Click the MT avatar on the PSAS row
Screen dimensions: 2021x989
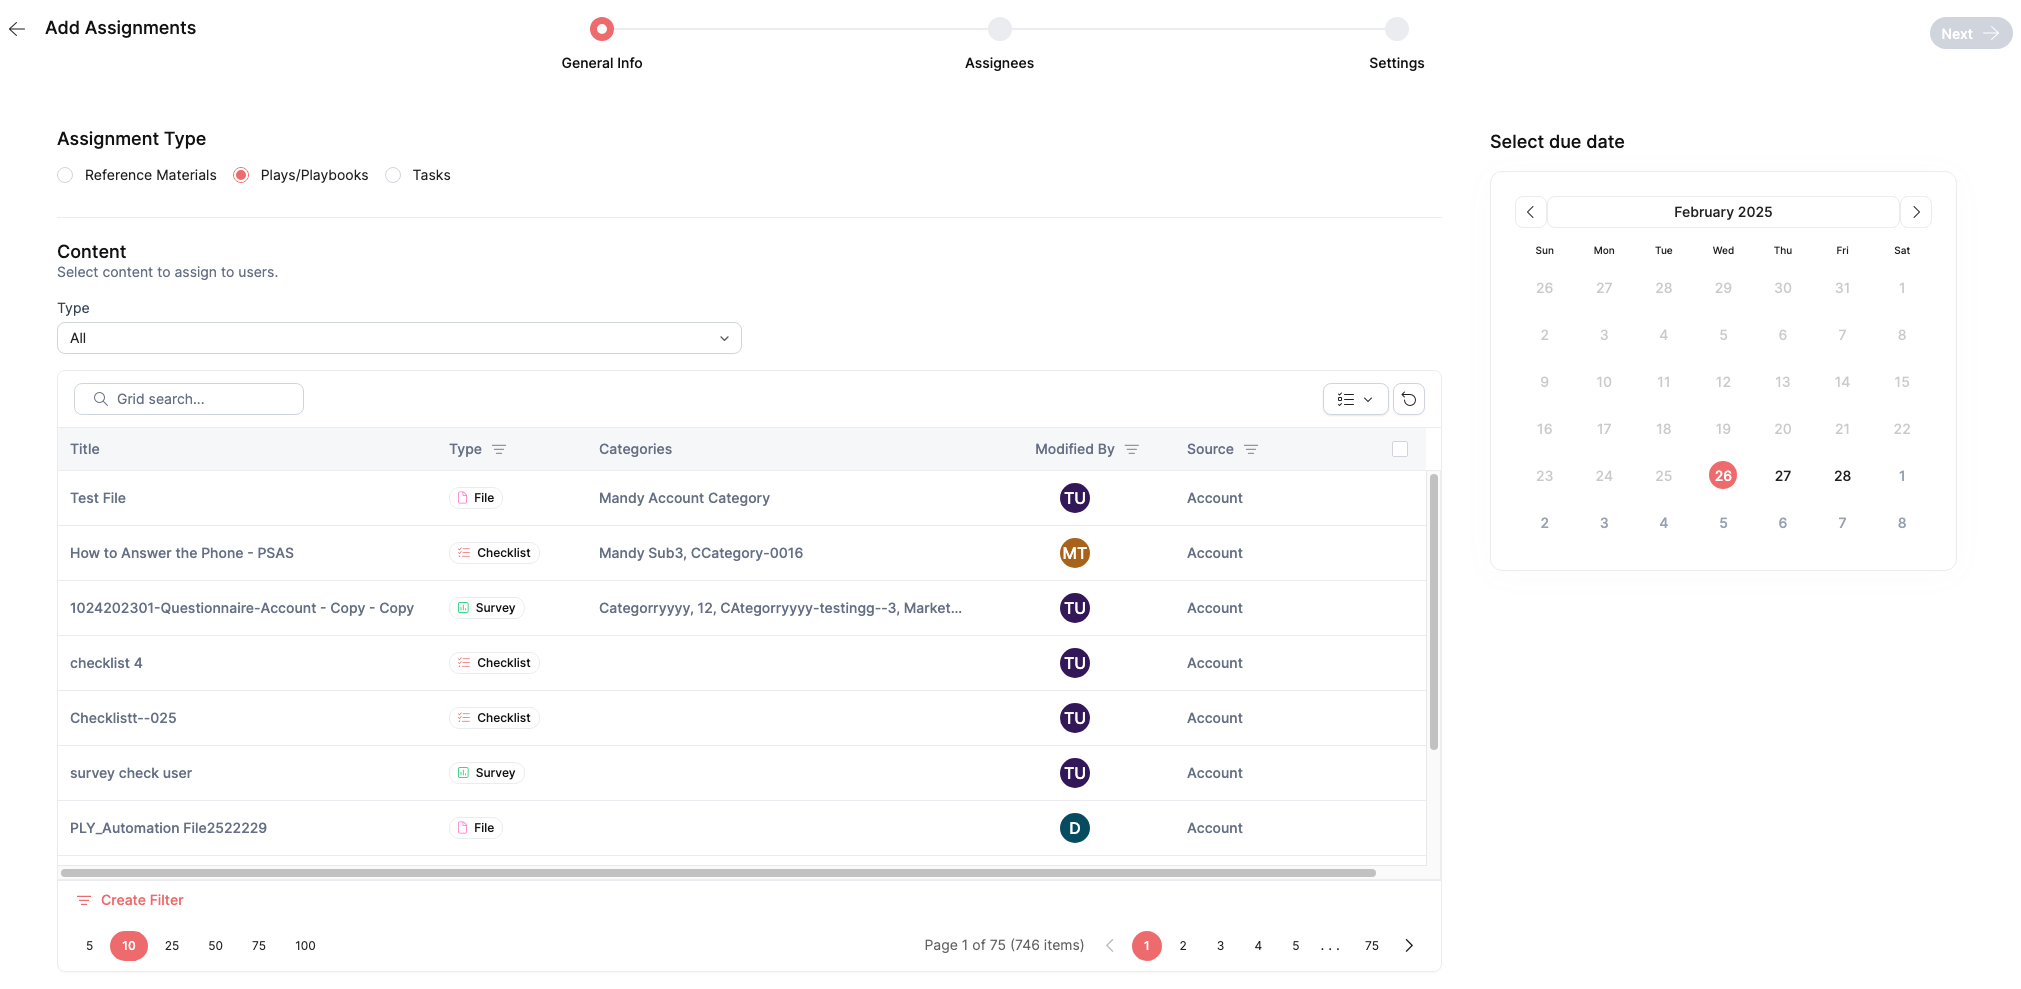click(x=1075, y=553)
